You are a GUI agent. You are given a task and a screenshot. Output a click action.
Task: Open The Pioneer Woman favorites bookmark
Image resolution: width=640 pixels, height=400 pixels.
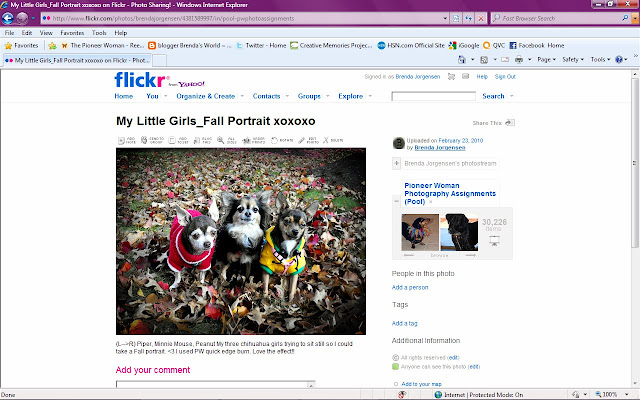[x=102, y=46]
